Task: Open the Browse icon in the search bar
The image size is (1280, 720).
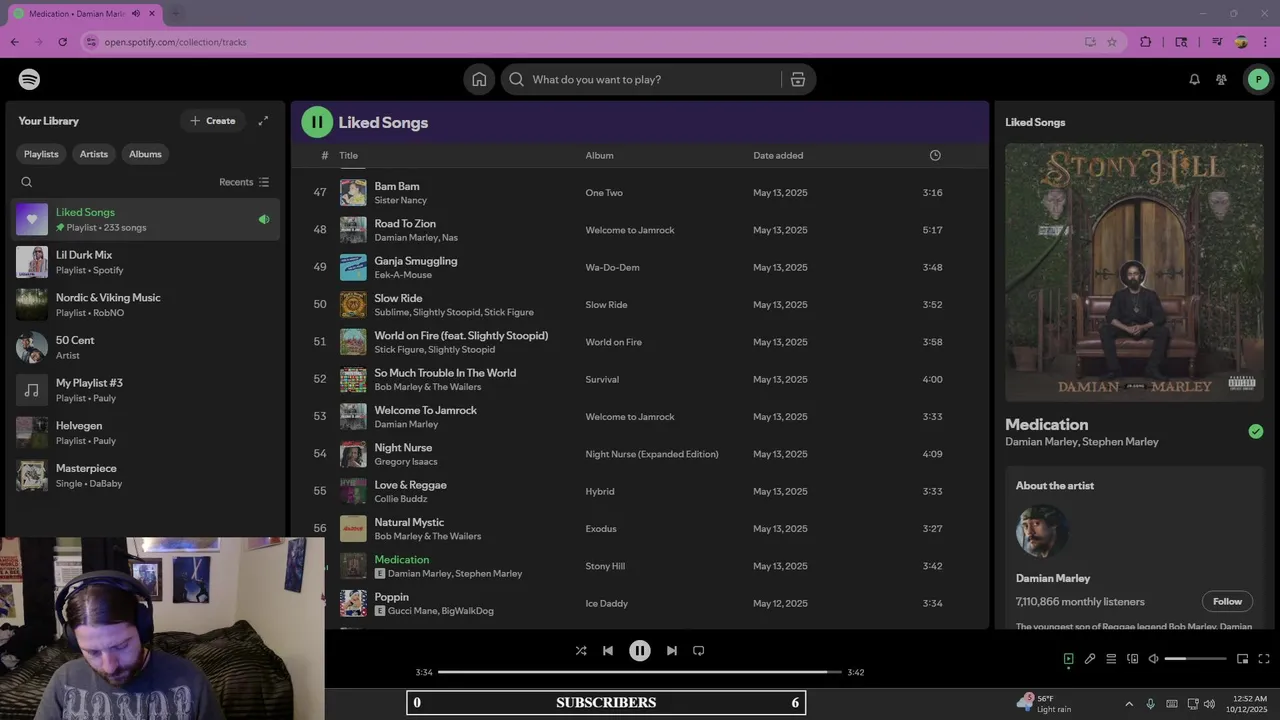Action: tap(798, 79)
